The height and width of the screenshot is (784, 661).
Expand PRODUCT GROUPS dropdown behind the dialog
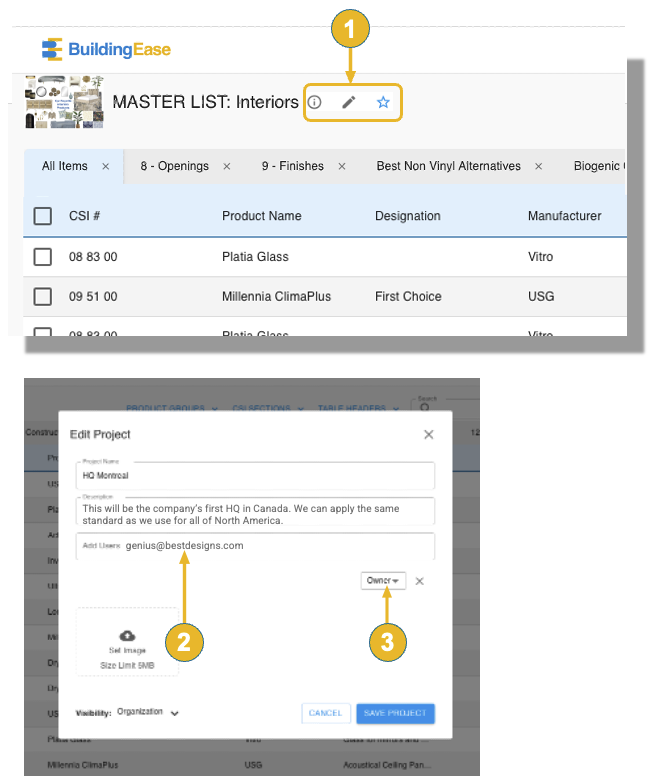tap(172, 408)
